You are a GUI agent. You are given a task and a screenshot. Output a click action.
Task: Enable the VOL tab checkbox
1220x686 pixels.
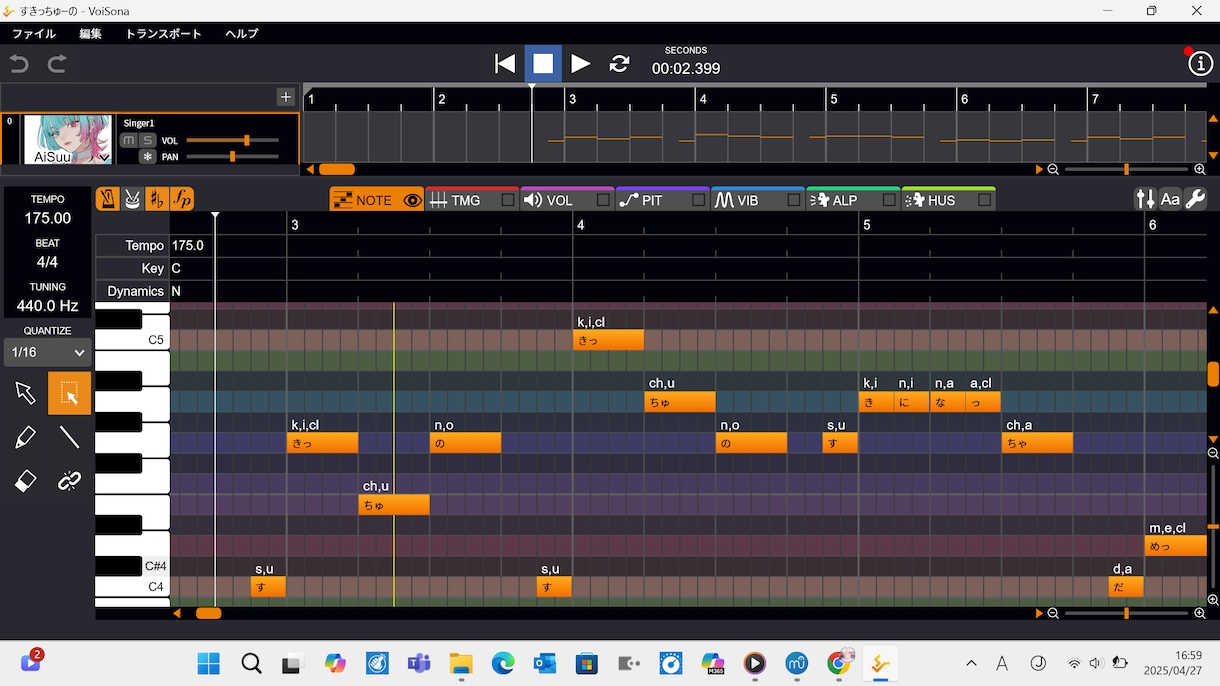tap(603, 200)
